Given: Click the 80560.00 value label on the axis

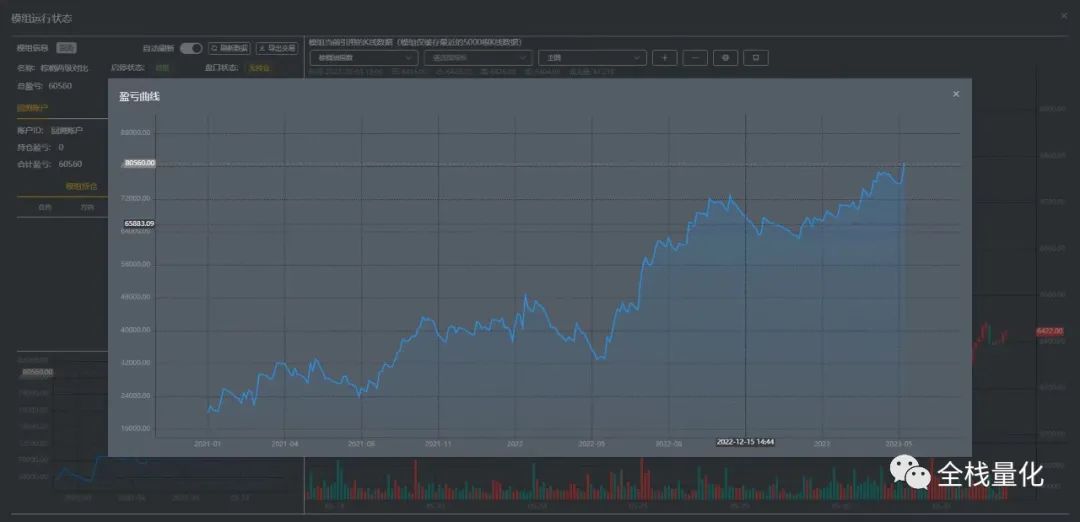Looking at the screenshot, I should (140, 163).
